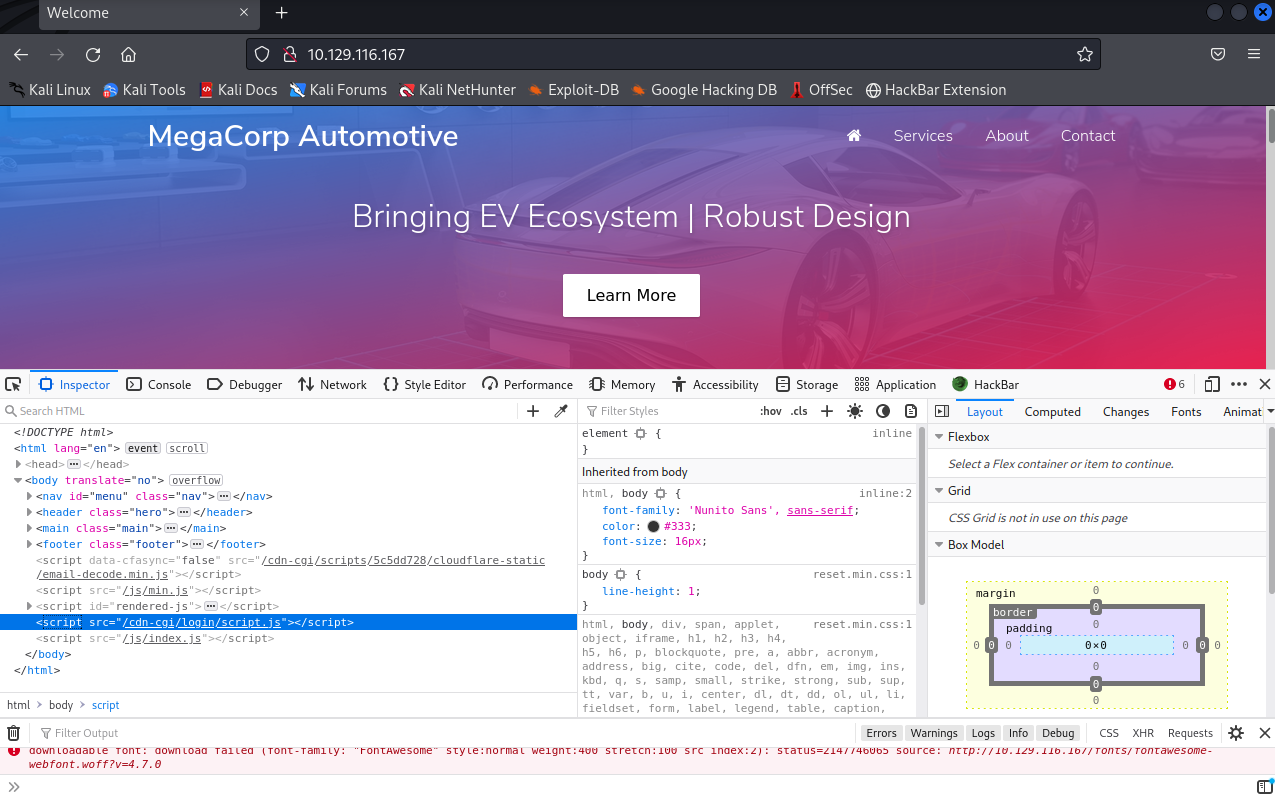This screenshot has width=1275, height=803.
Task: Open the Accessibility tab
Action: [716, 384]
